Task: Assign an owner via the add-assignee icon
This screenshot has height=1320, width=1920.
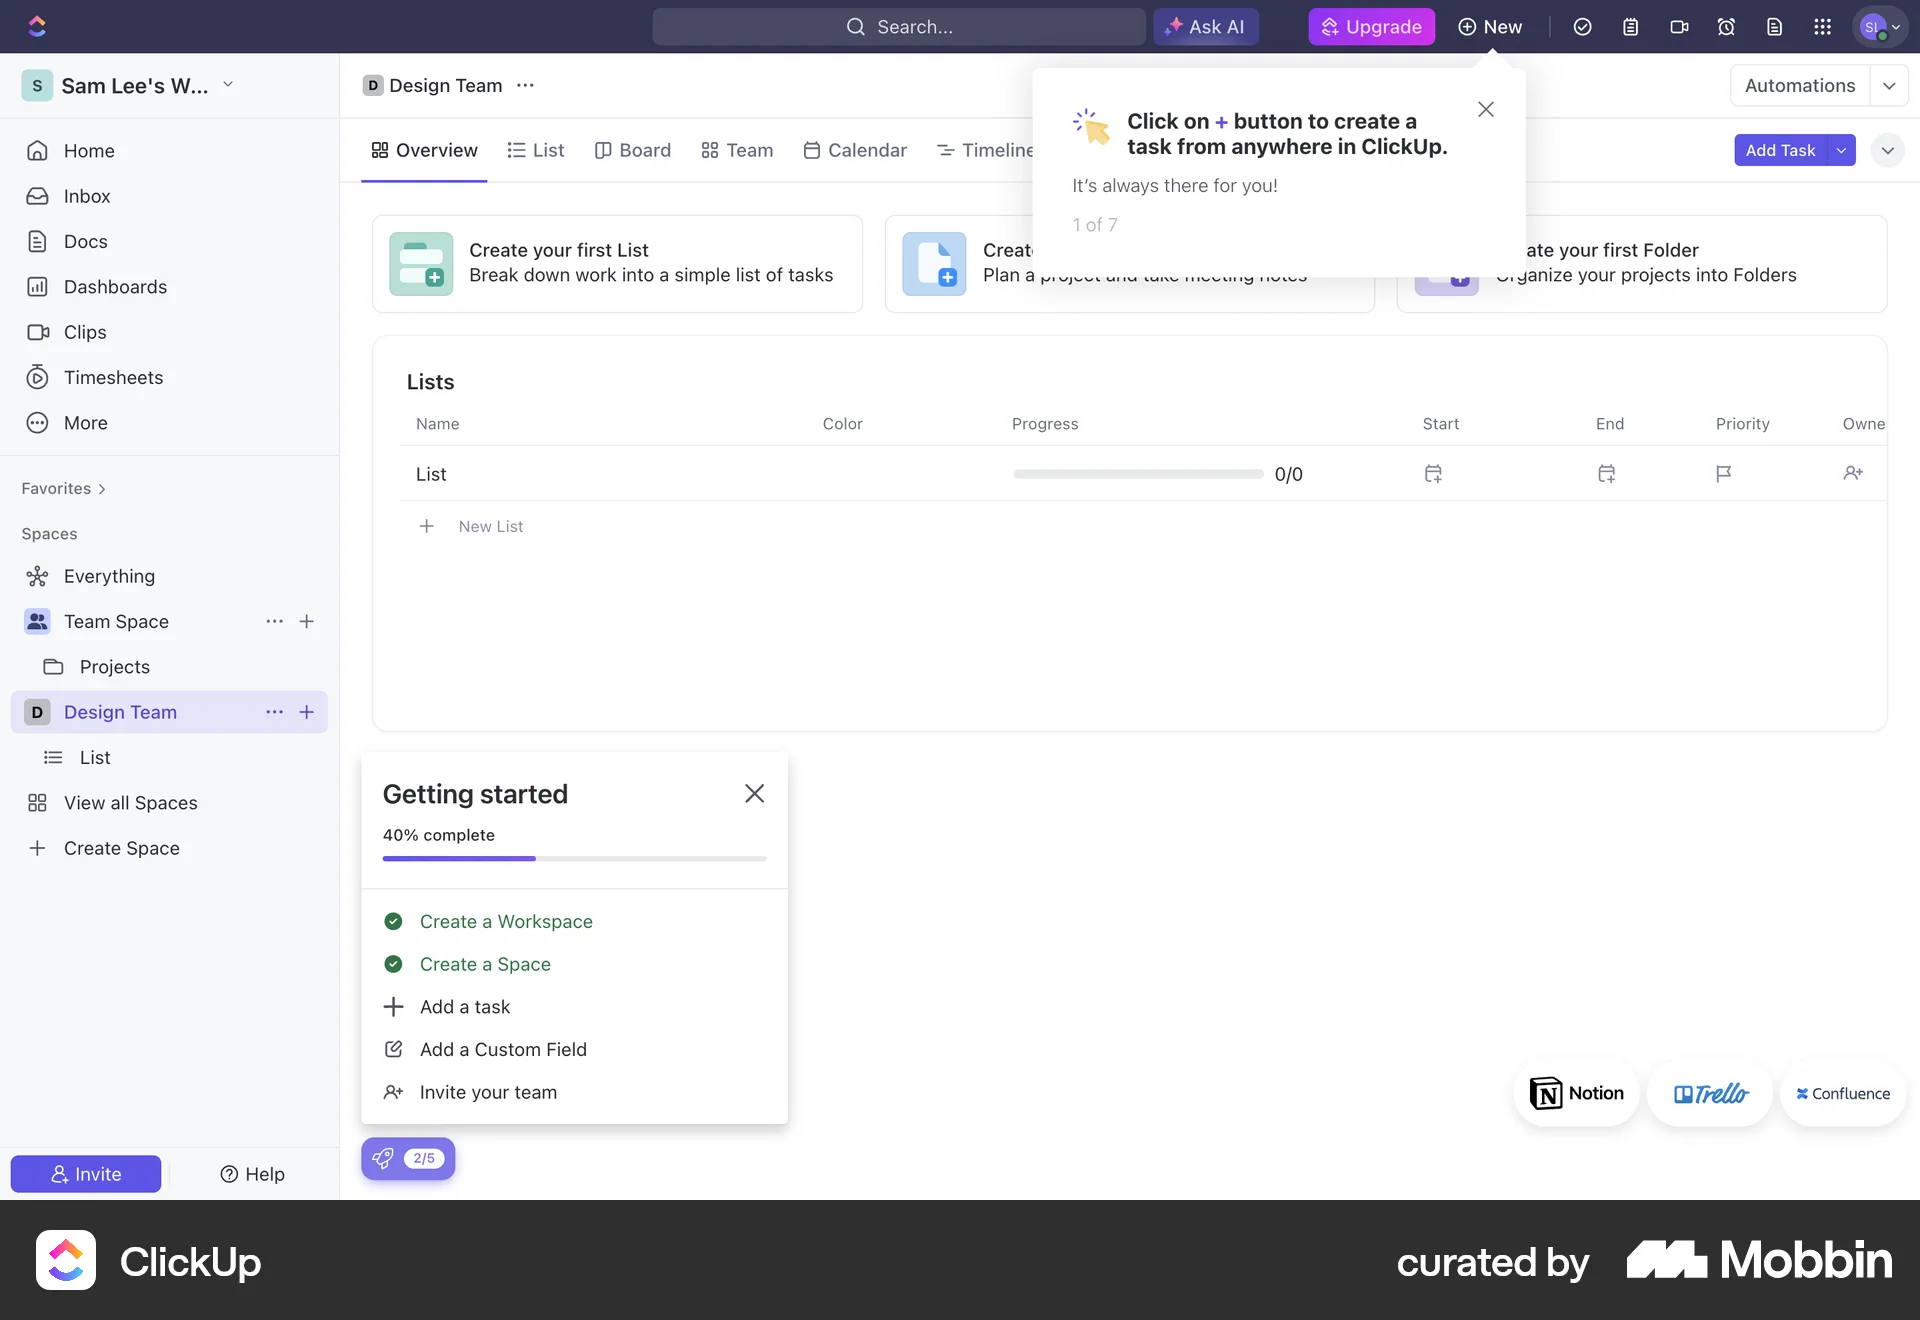Action: click(x=1852, y=473)
